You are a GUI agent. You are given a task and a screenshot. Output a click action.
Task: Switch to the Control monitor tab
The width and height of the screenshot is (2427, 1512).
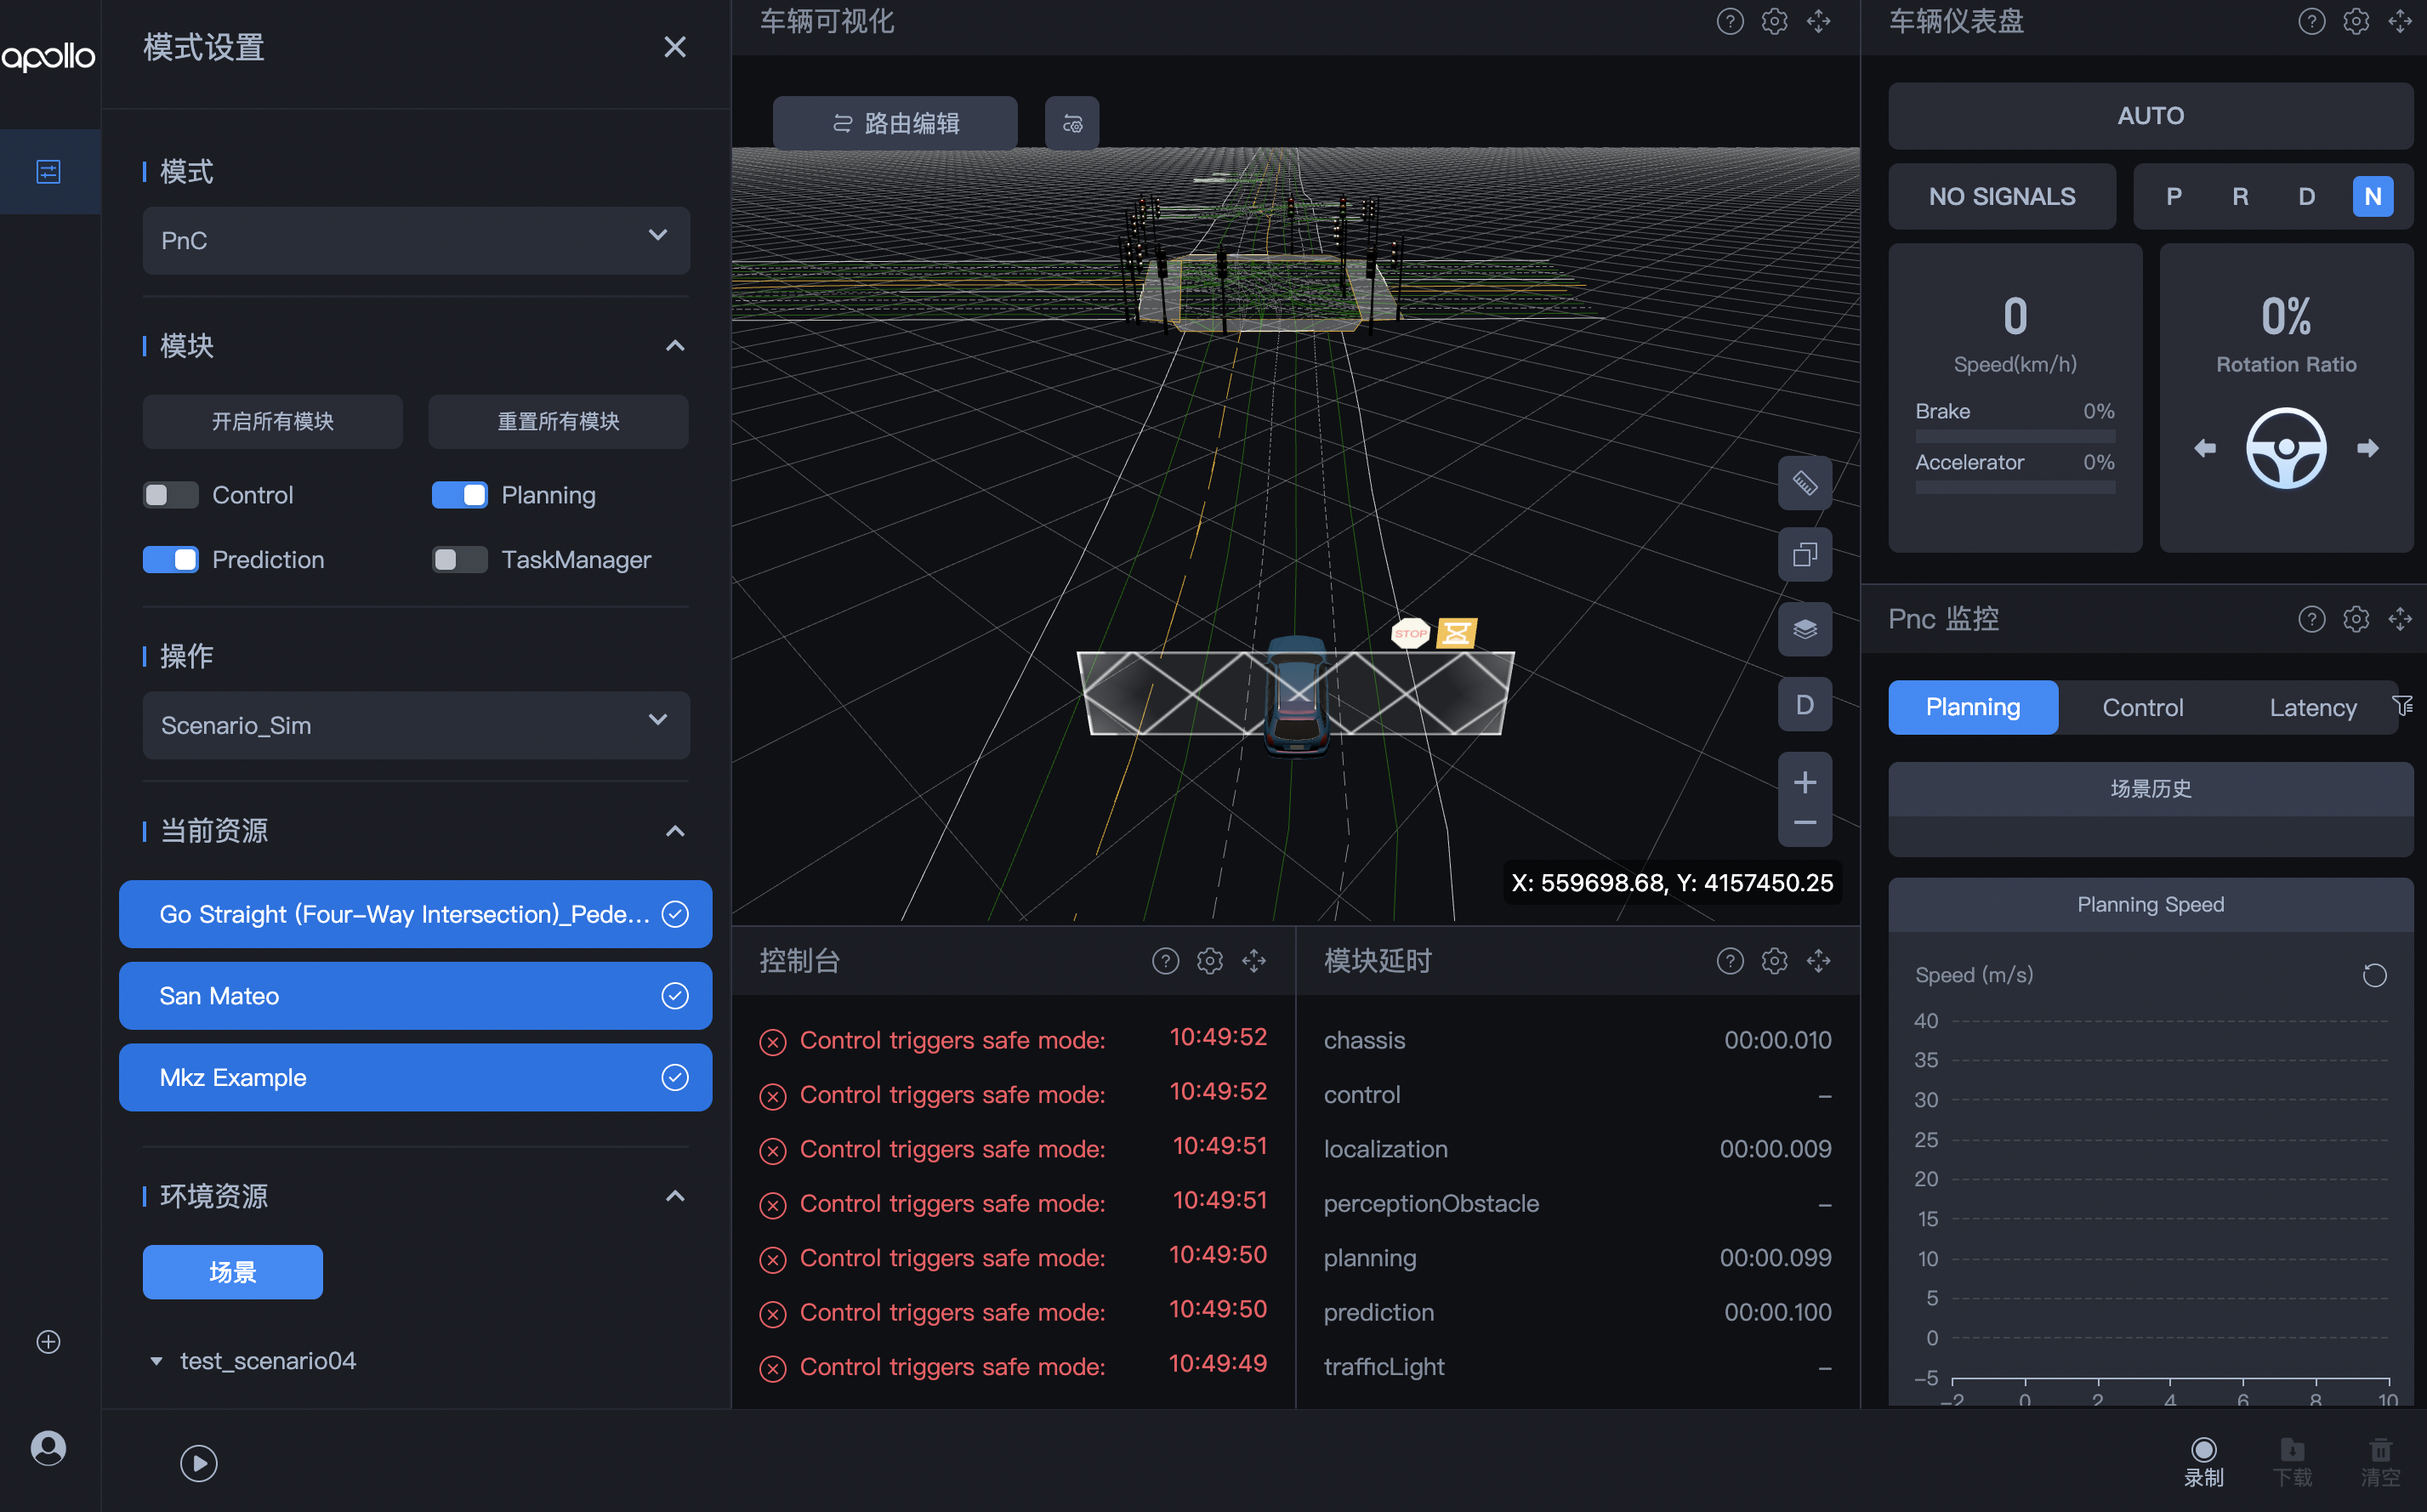point(2143,707)
